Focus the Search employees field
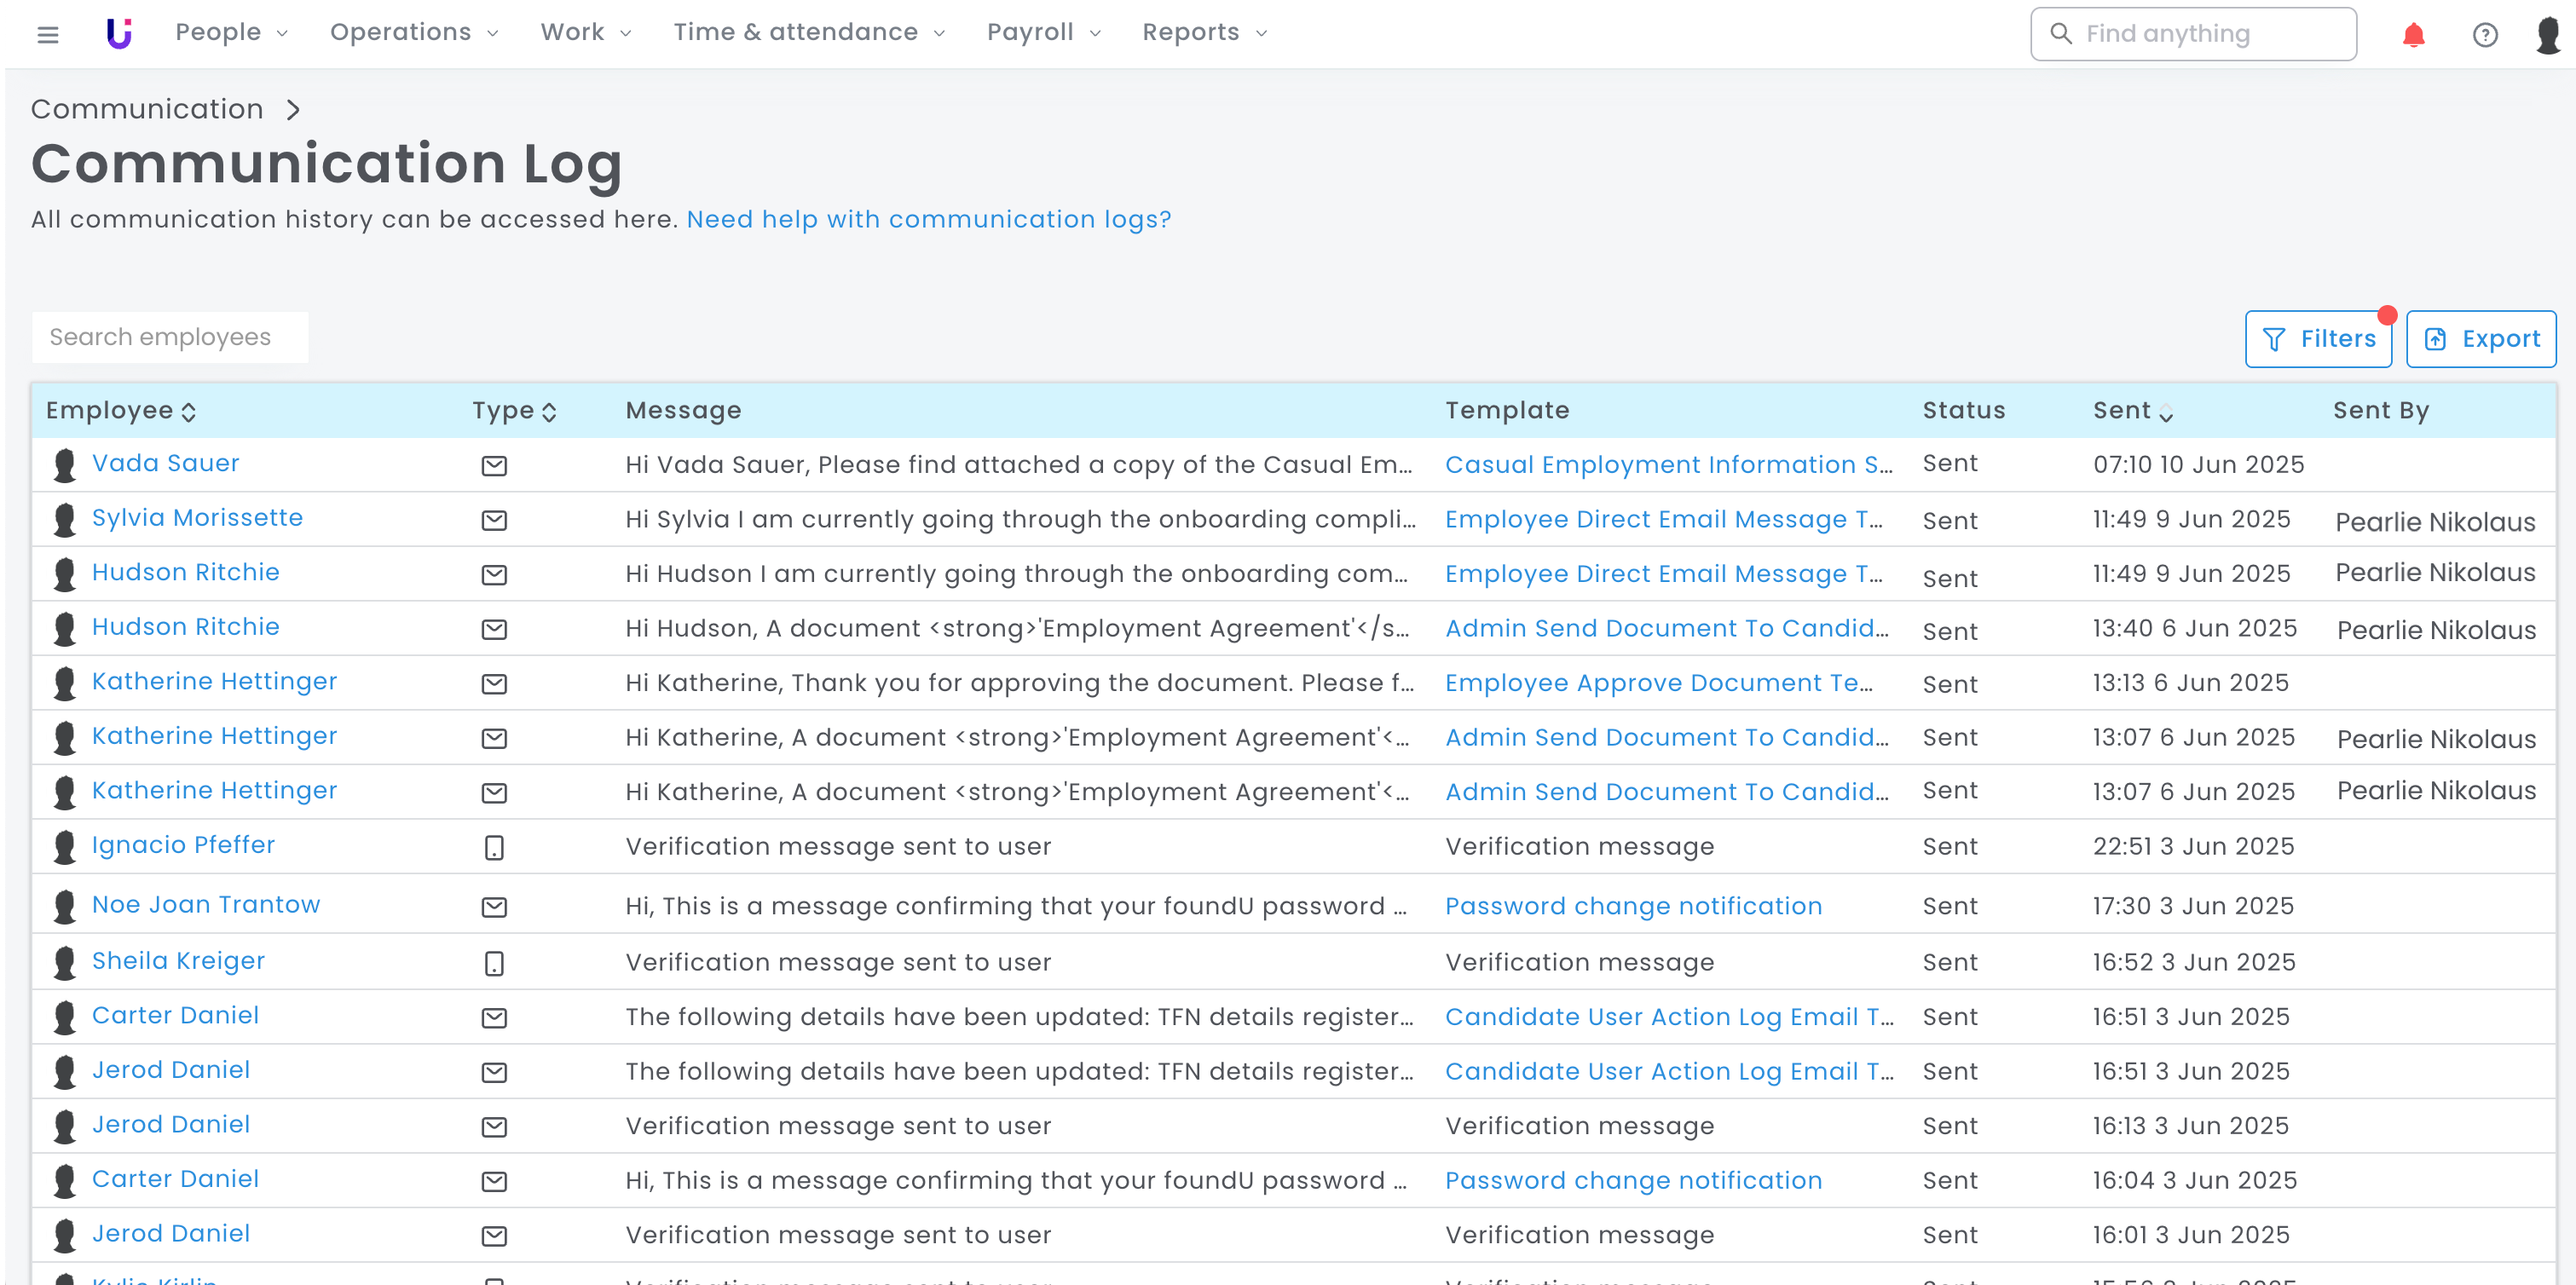Viewport: 2576px width, 1285px height. coord(170,338)
